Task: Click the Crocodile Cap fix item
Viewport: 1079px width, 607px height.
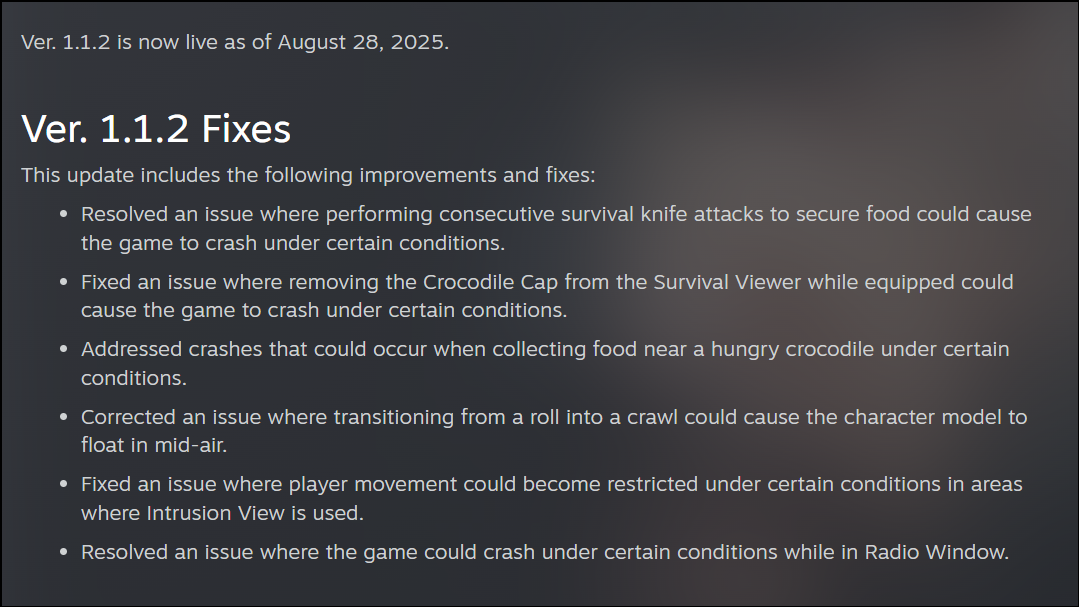Action: [547, 296]
